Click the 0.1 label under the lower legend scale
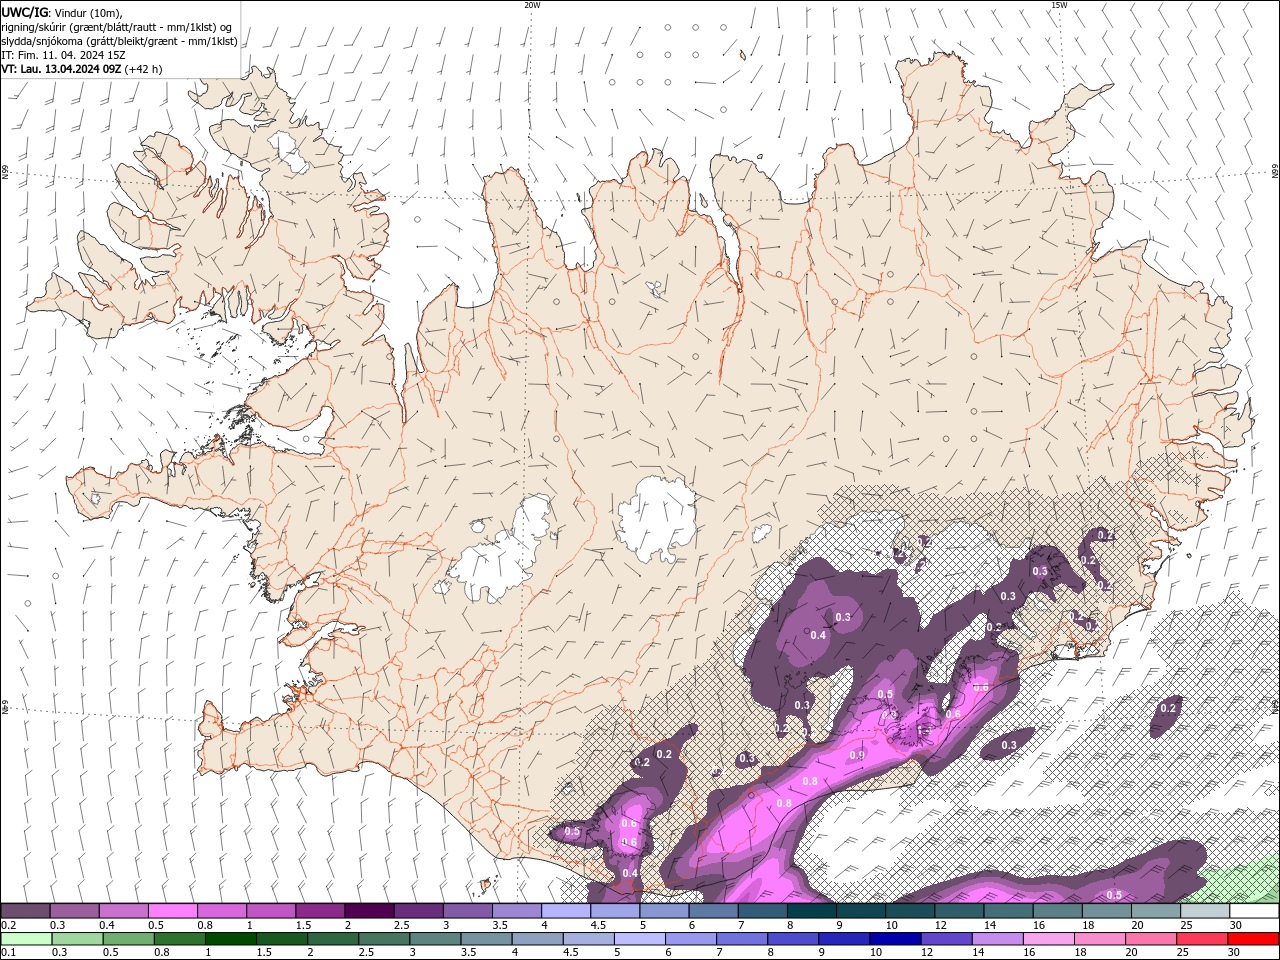Screen dimensions: 1280x960 point(8,952)
